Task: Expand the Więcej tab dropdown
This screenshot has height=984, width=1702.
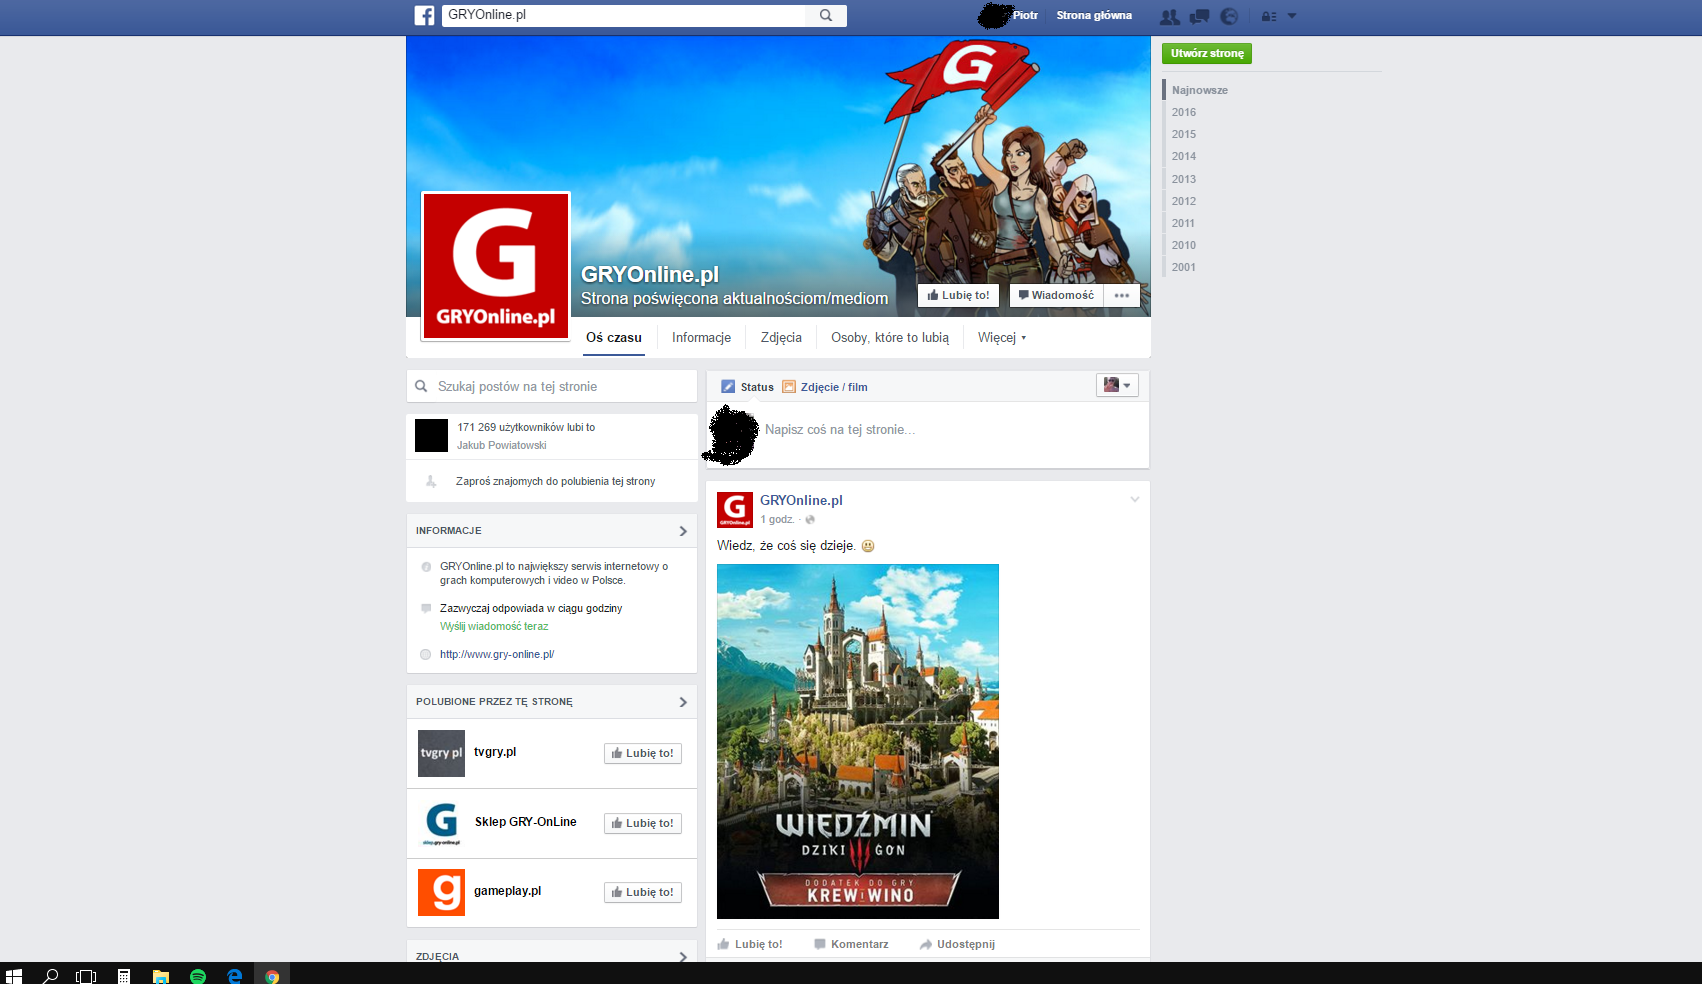Action: (1002, 338)
